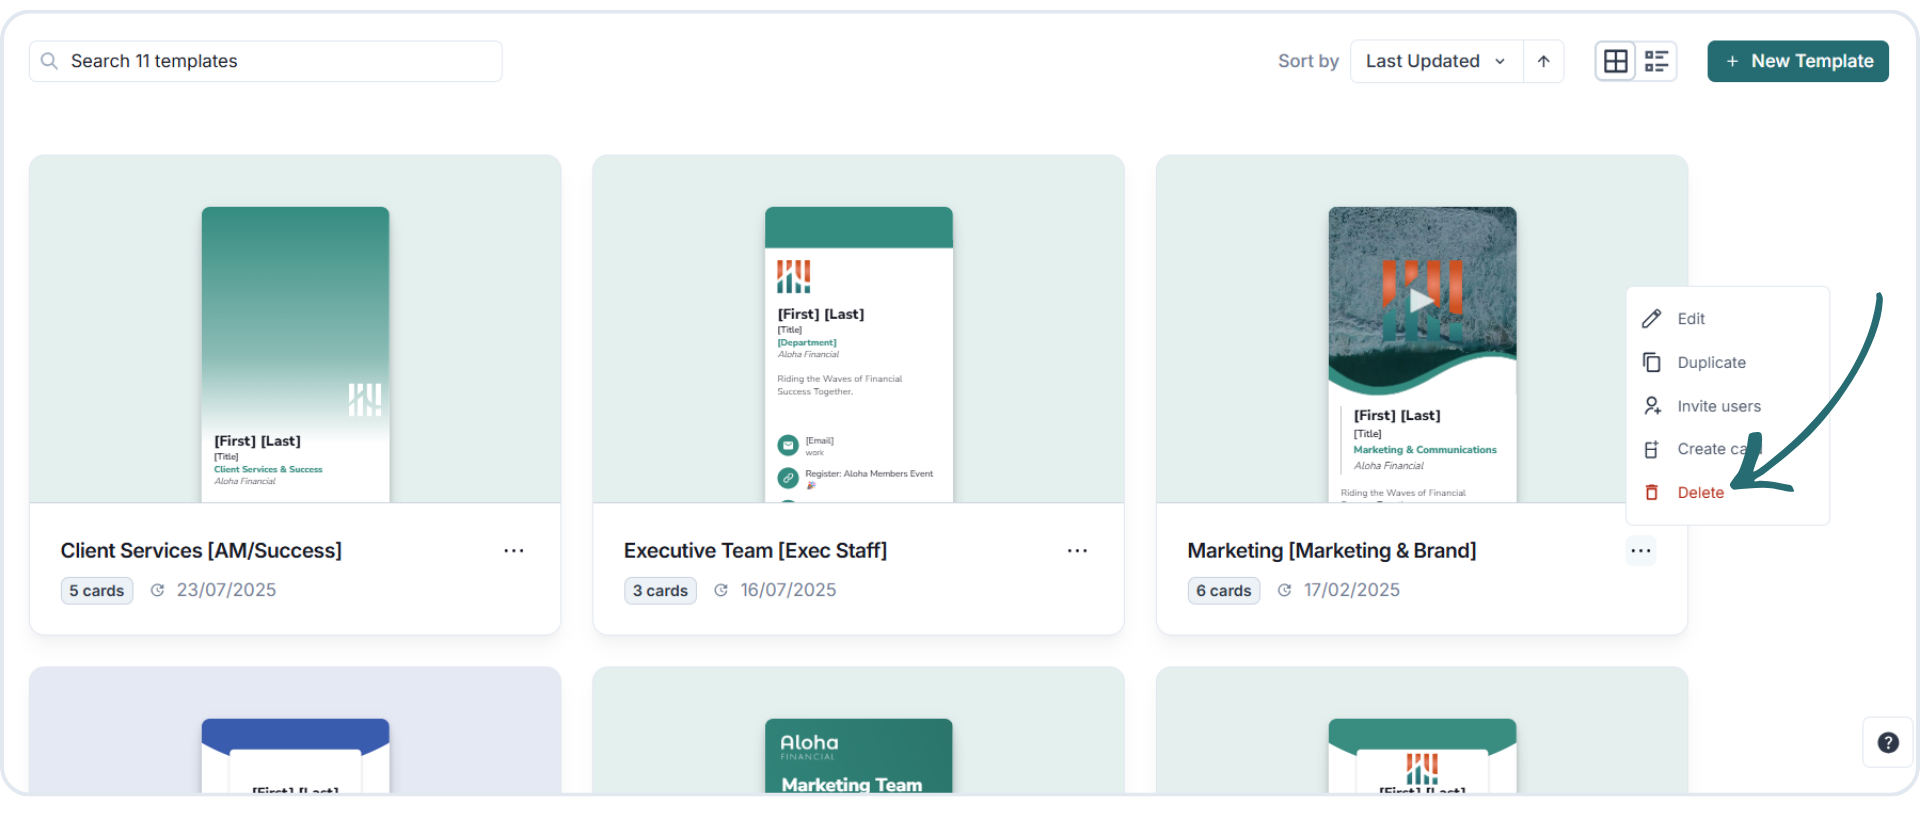Image resolution: width=1920 pixels, height=823 pixels.
Task: Click the date 23/07/2025
Action: [226, 590]
